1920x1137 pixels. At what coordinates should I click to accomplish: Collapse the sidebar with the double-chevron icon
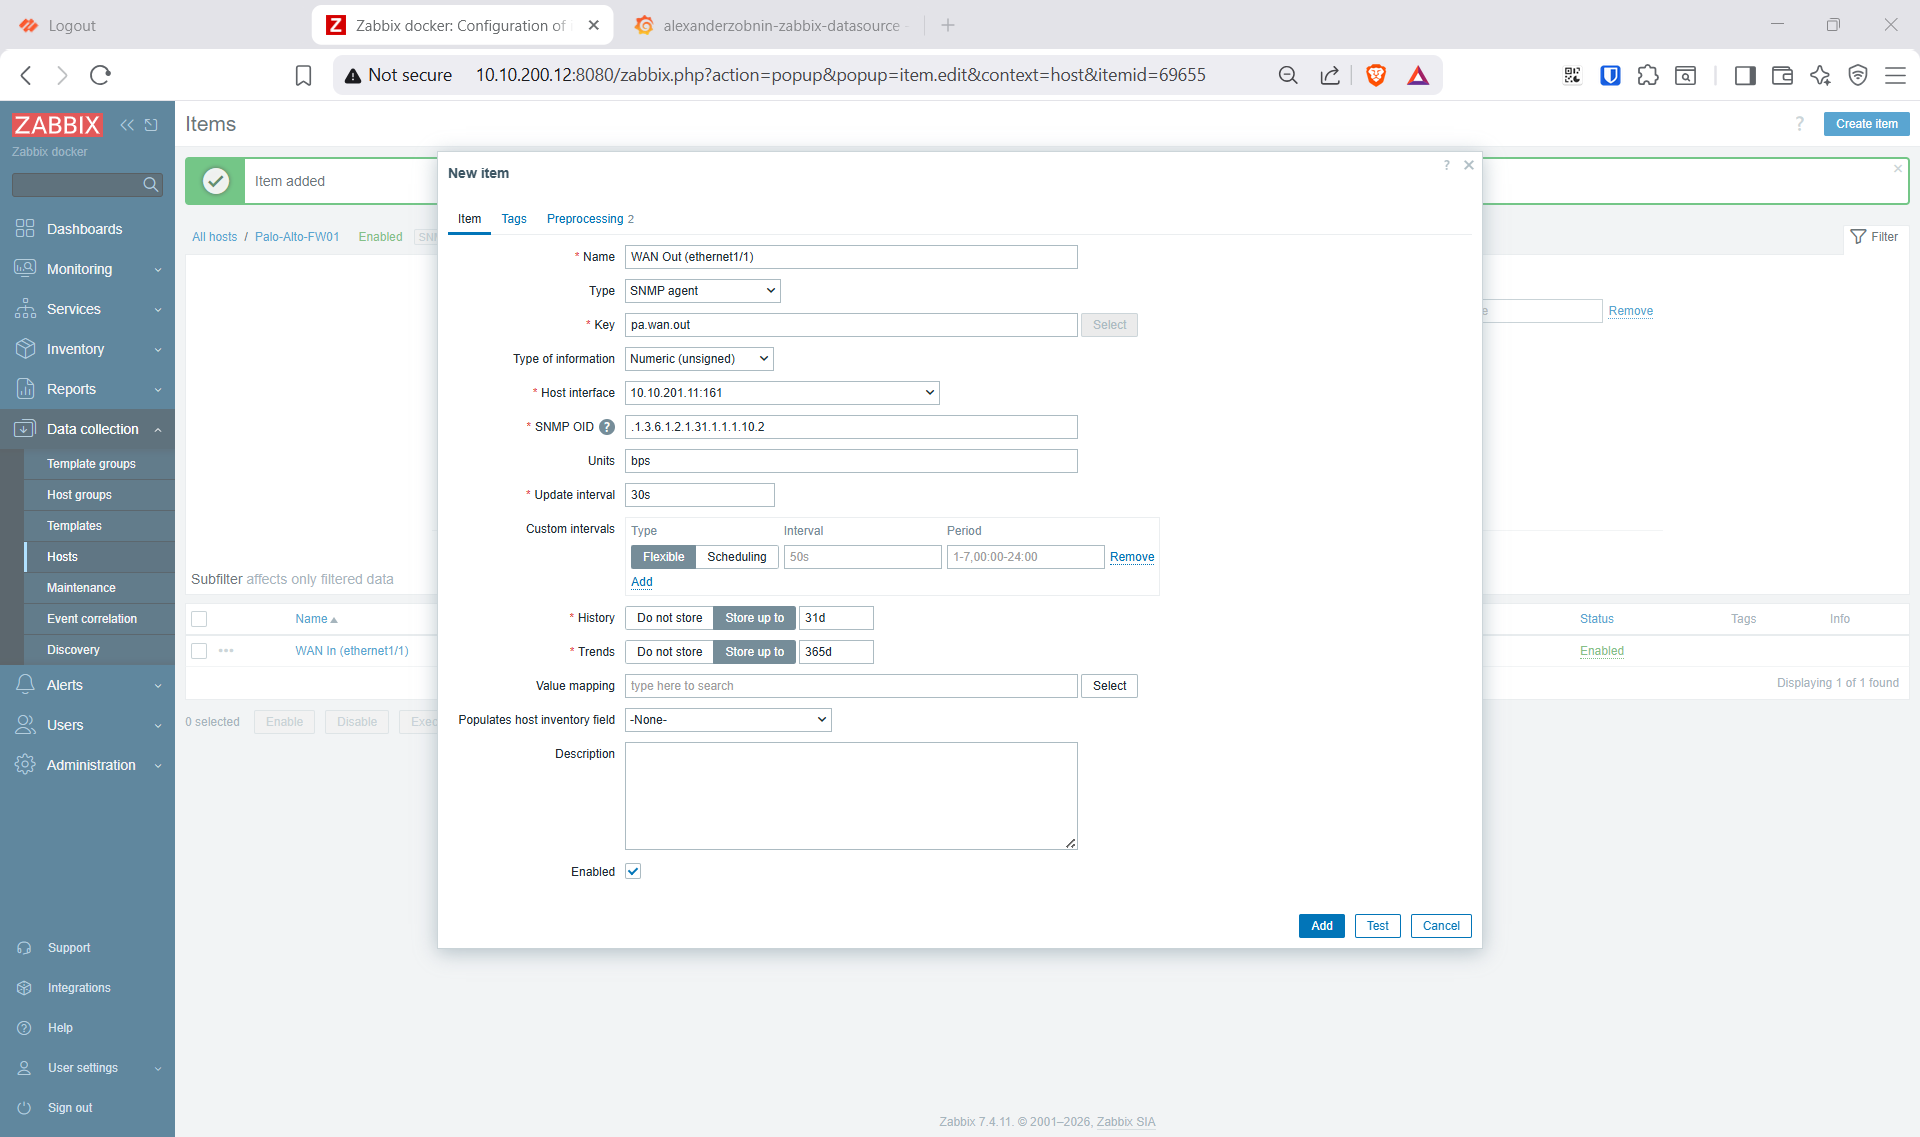(127, 125)
